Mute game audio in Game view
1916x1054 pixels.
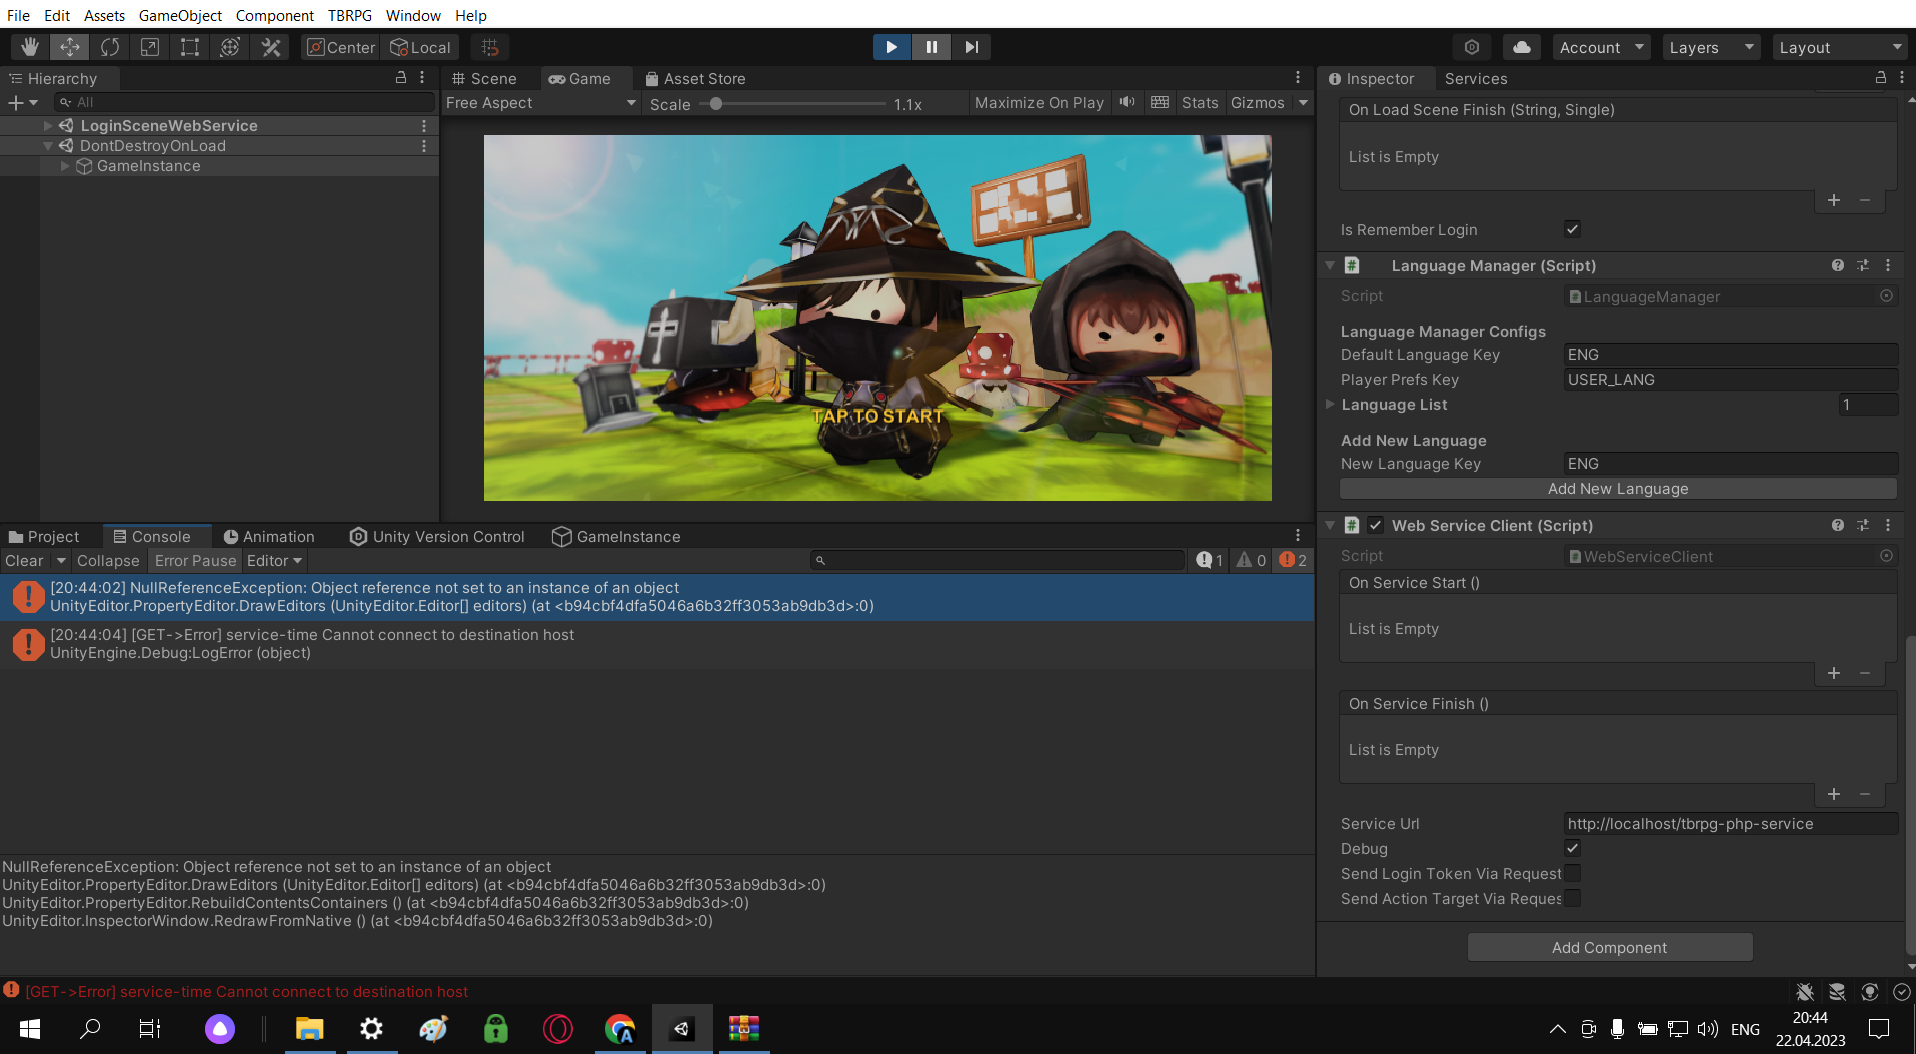pos(1126,102)
